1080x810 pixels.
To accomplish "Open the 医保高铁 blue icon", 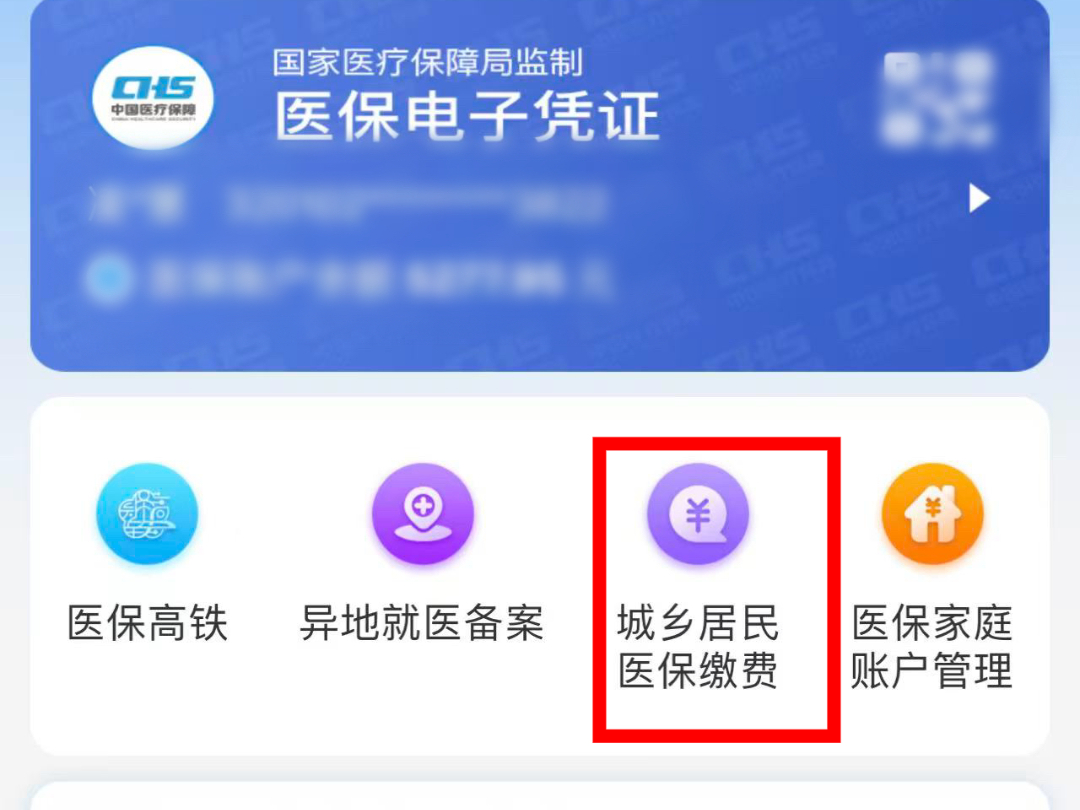I will (x=147, y=514).
